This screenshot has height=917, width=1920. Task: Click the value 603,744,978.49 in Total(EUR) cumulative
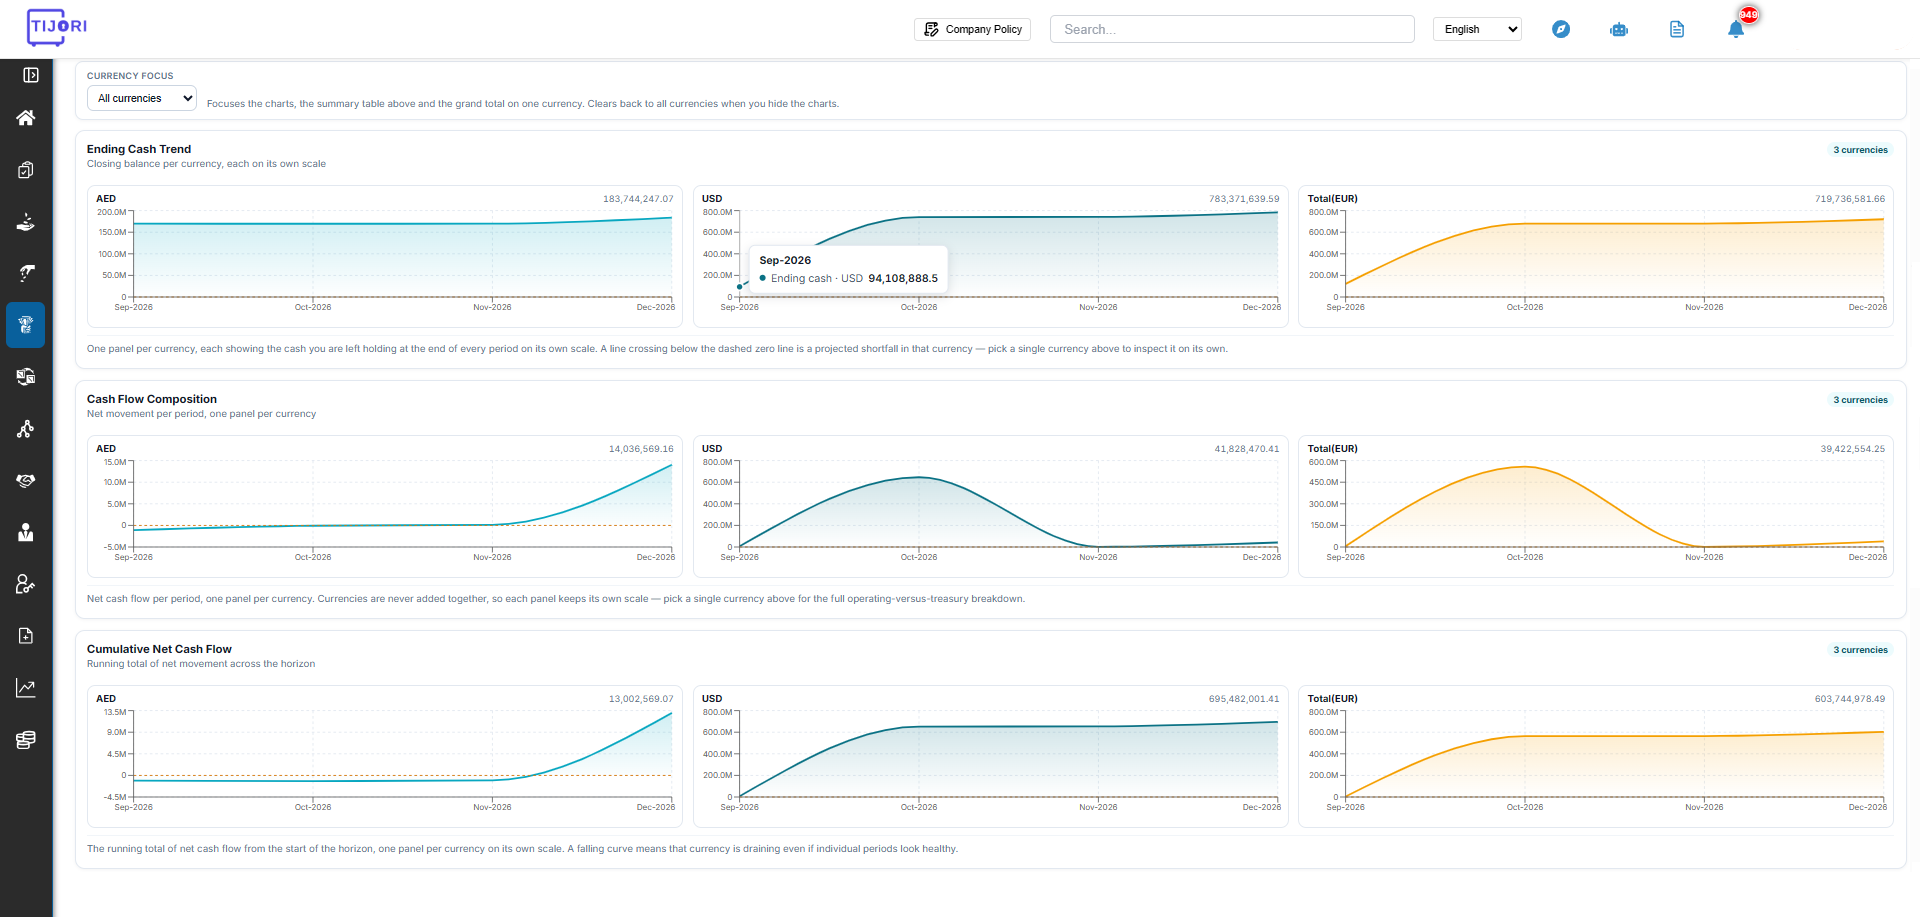(1850, 699)
